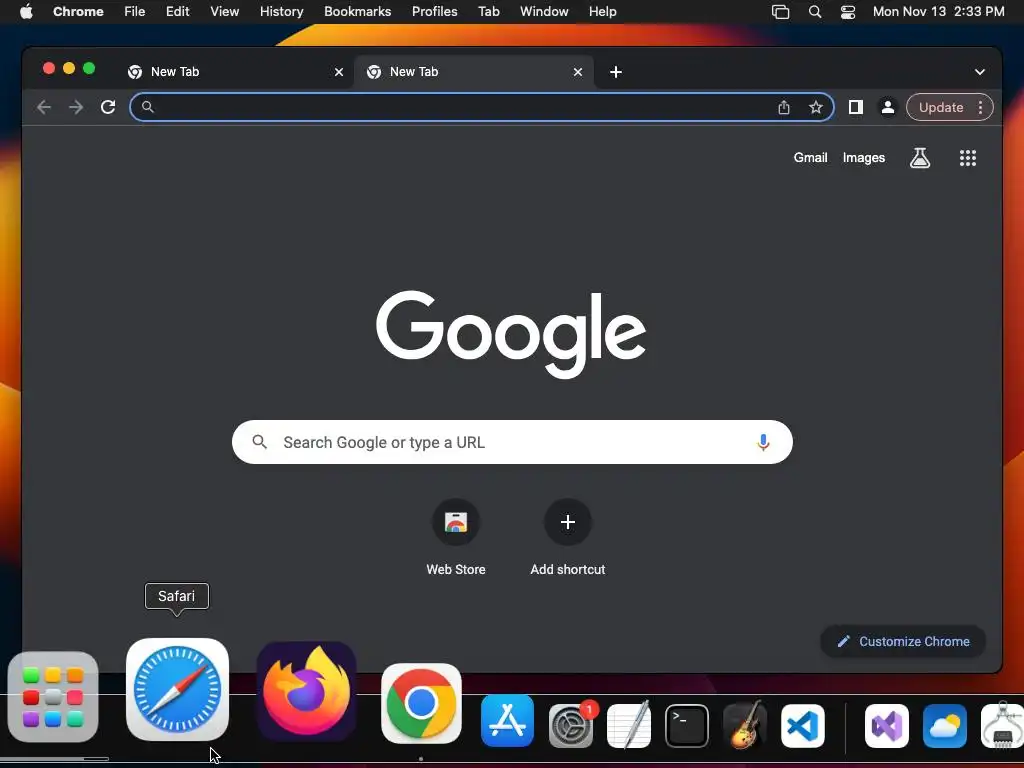Open Chrome's three-dot menu
The width and height of the screenshot is (1024, 768).
tap(980, 107)
